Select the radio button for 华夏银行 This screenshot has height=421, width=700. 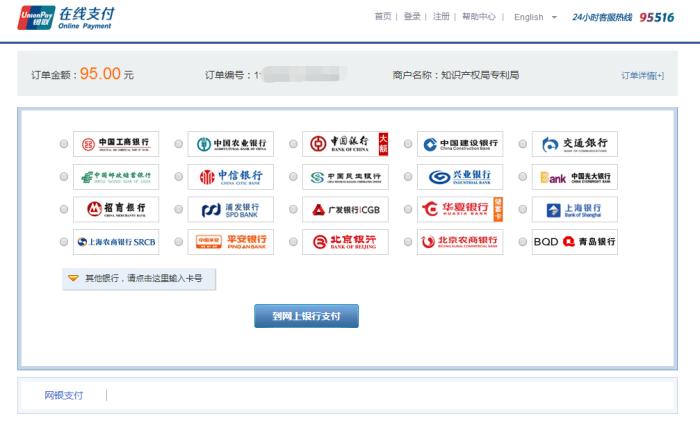point(408,209)
